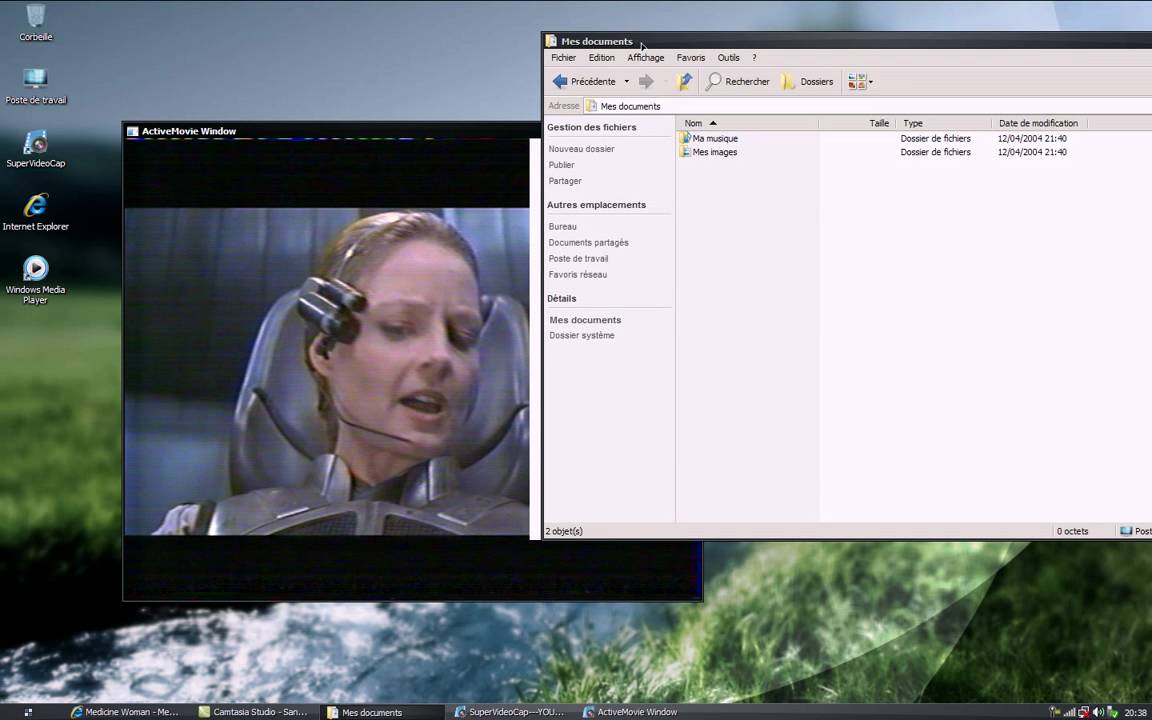Screen dimensions: 1152x720
Task: Open the Affichage menu
Action: tap(645, 57)
